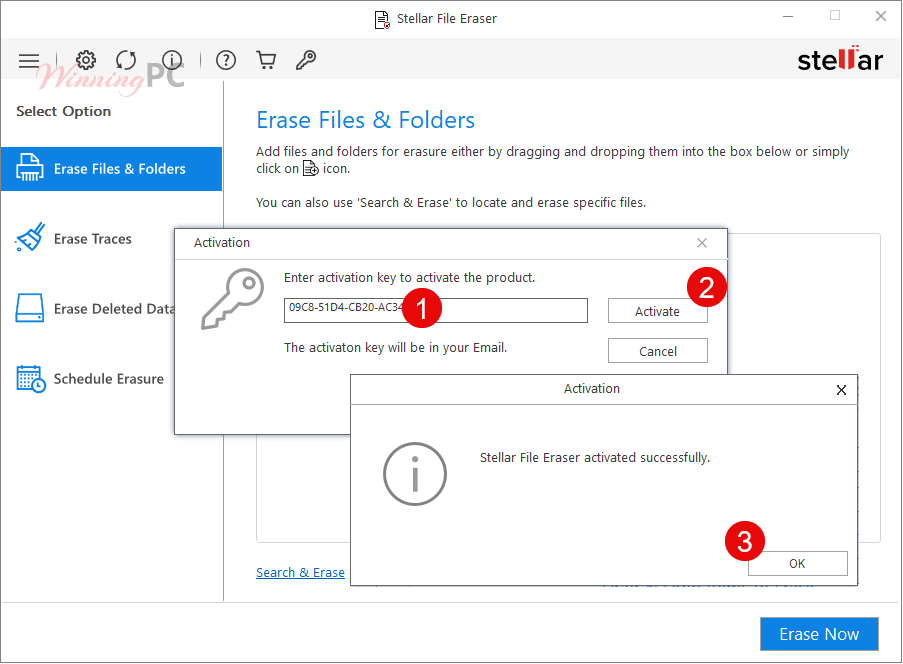Open help with the question mark icon

point(226,60)
